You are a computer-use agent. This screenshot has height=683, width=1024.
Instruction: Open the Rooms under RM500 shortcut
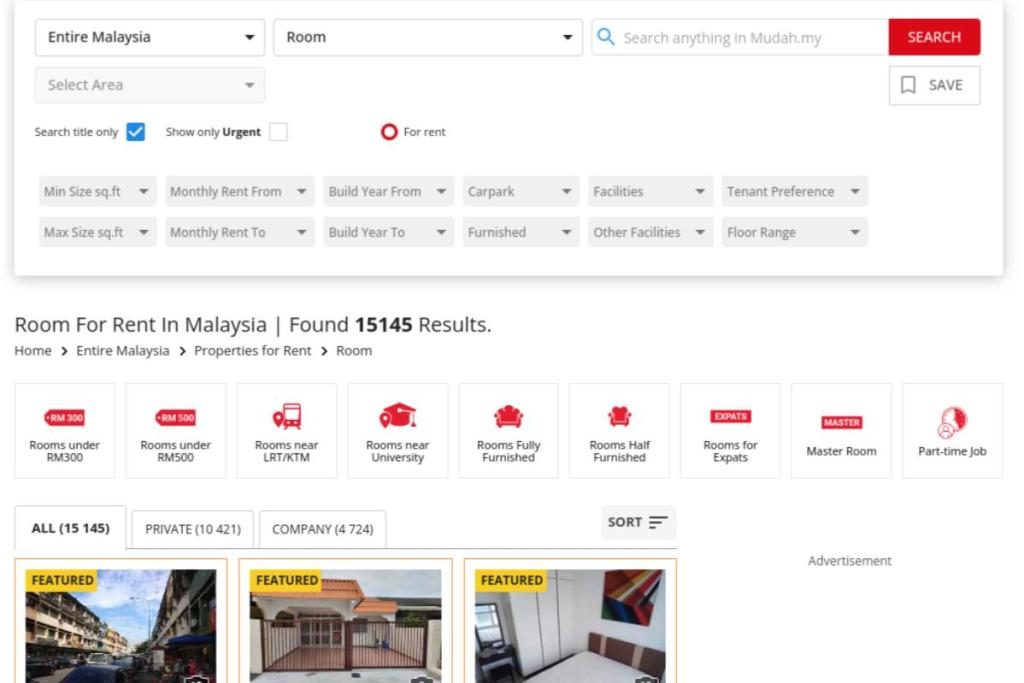coord(176,430)
